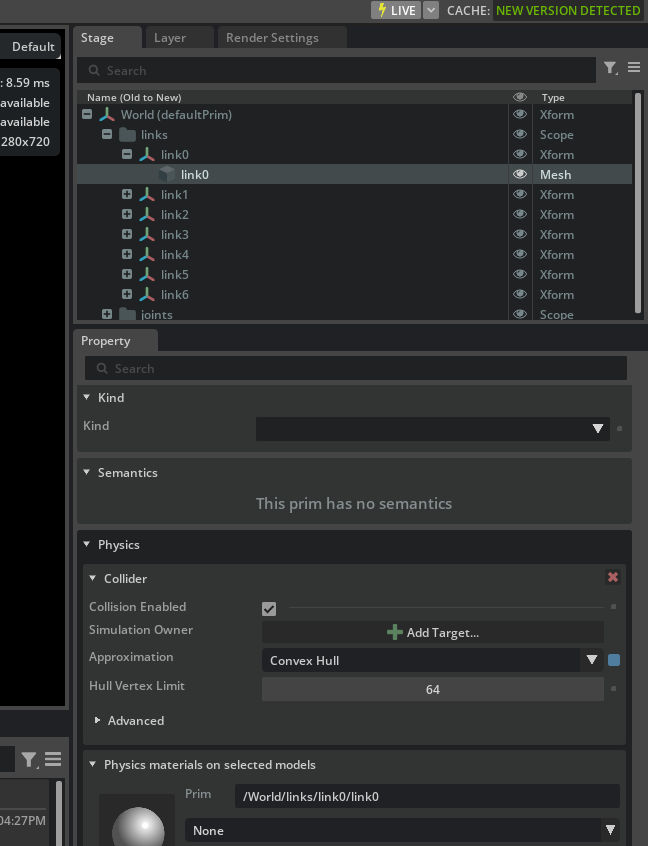The image size is (648, 846).
Task: Click the link0 mesh cube icon
Action: (167, 175)
